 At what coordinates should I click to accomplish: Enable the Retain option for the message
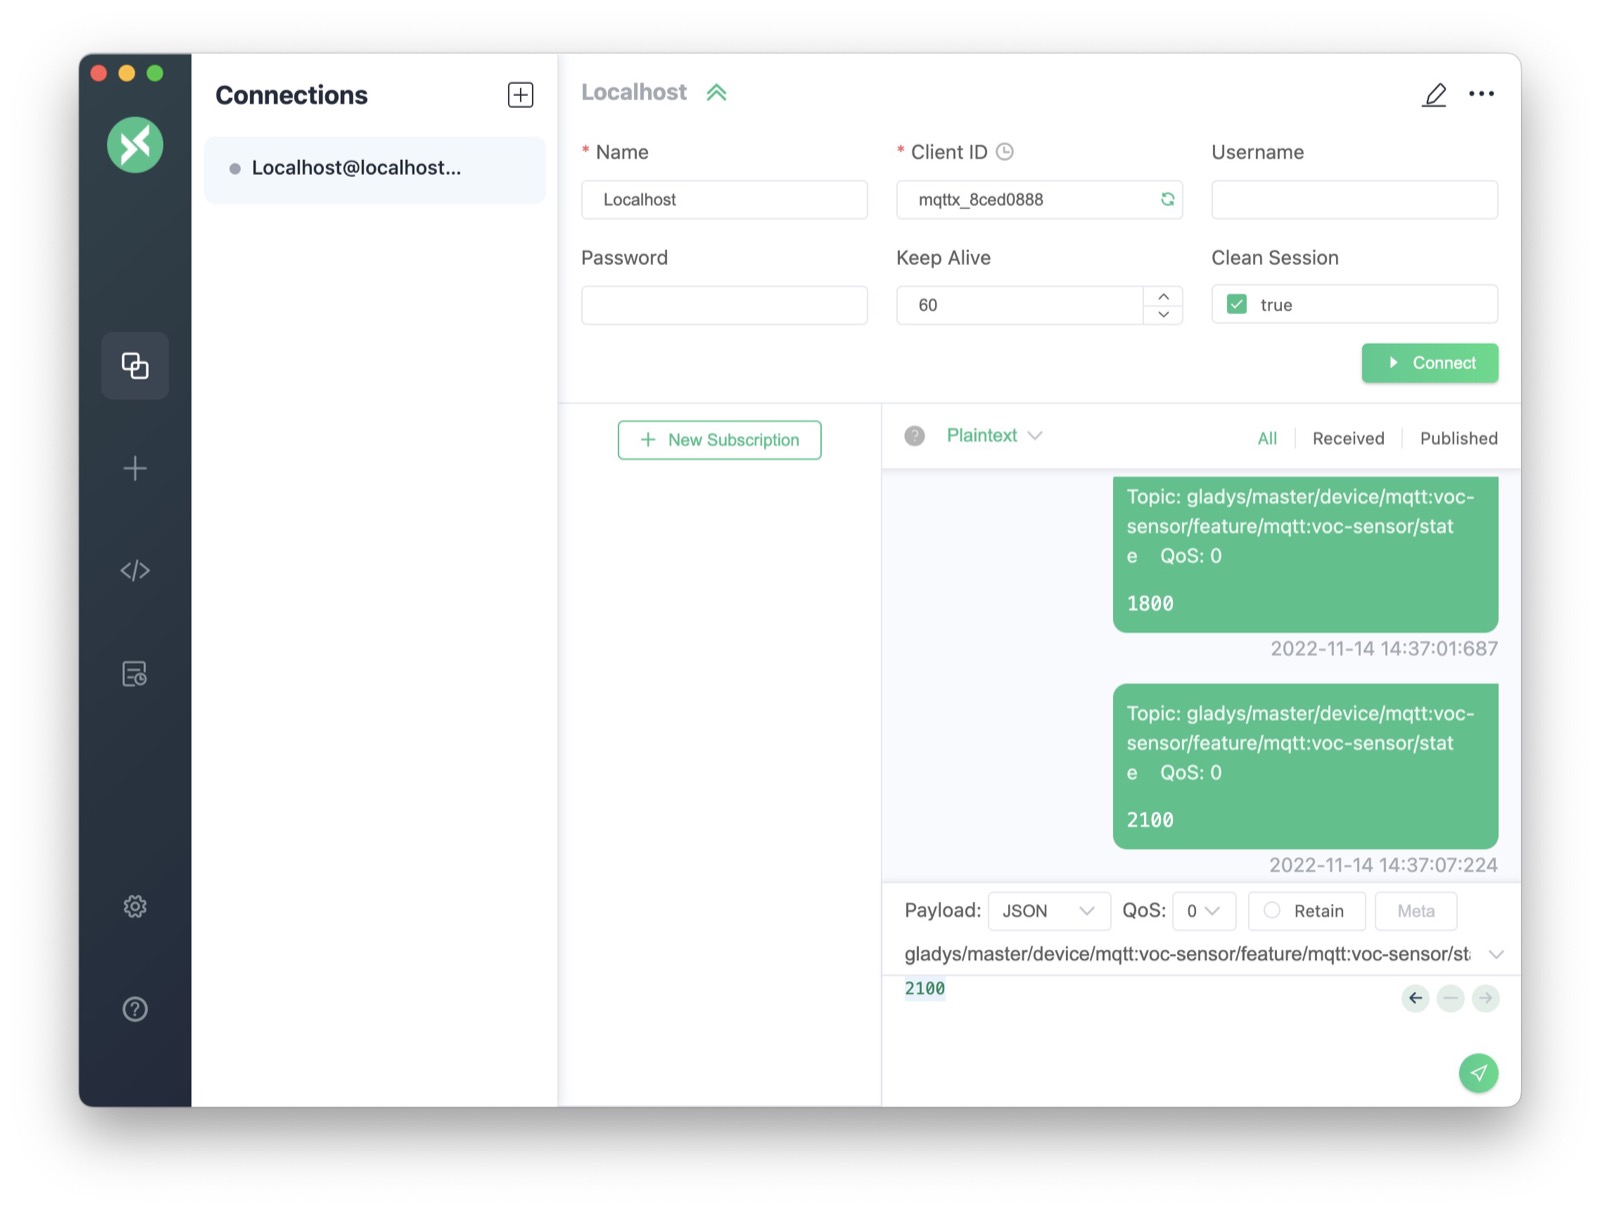point(1271,910)
